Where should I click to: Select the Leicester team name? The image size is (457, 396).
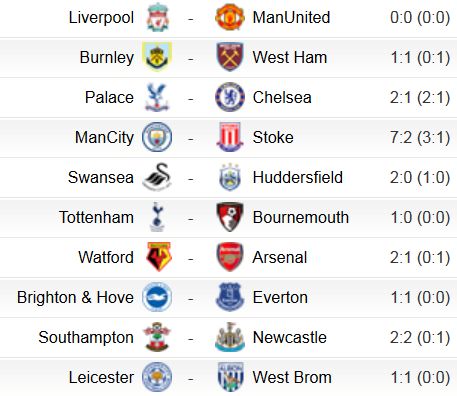(x=101, y=377)
